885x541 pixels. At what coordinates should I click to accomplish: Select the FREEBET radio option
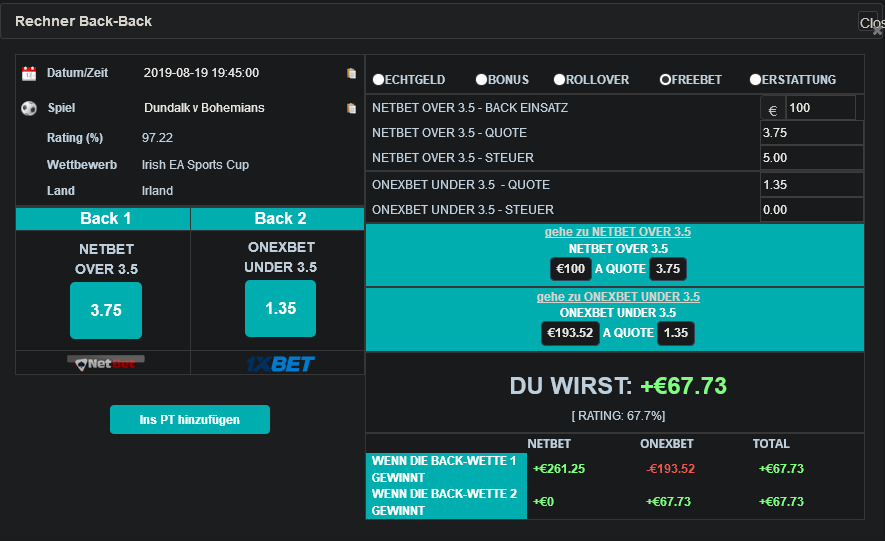pyautogui.click(x=665, y=80)
